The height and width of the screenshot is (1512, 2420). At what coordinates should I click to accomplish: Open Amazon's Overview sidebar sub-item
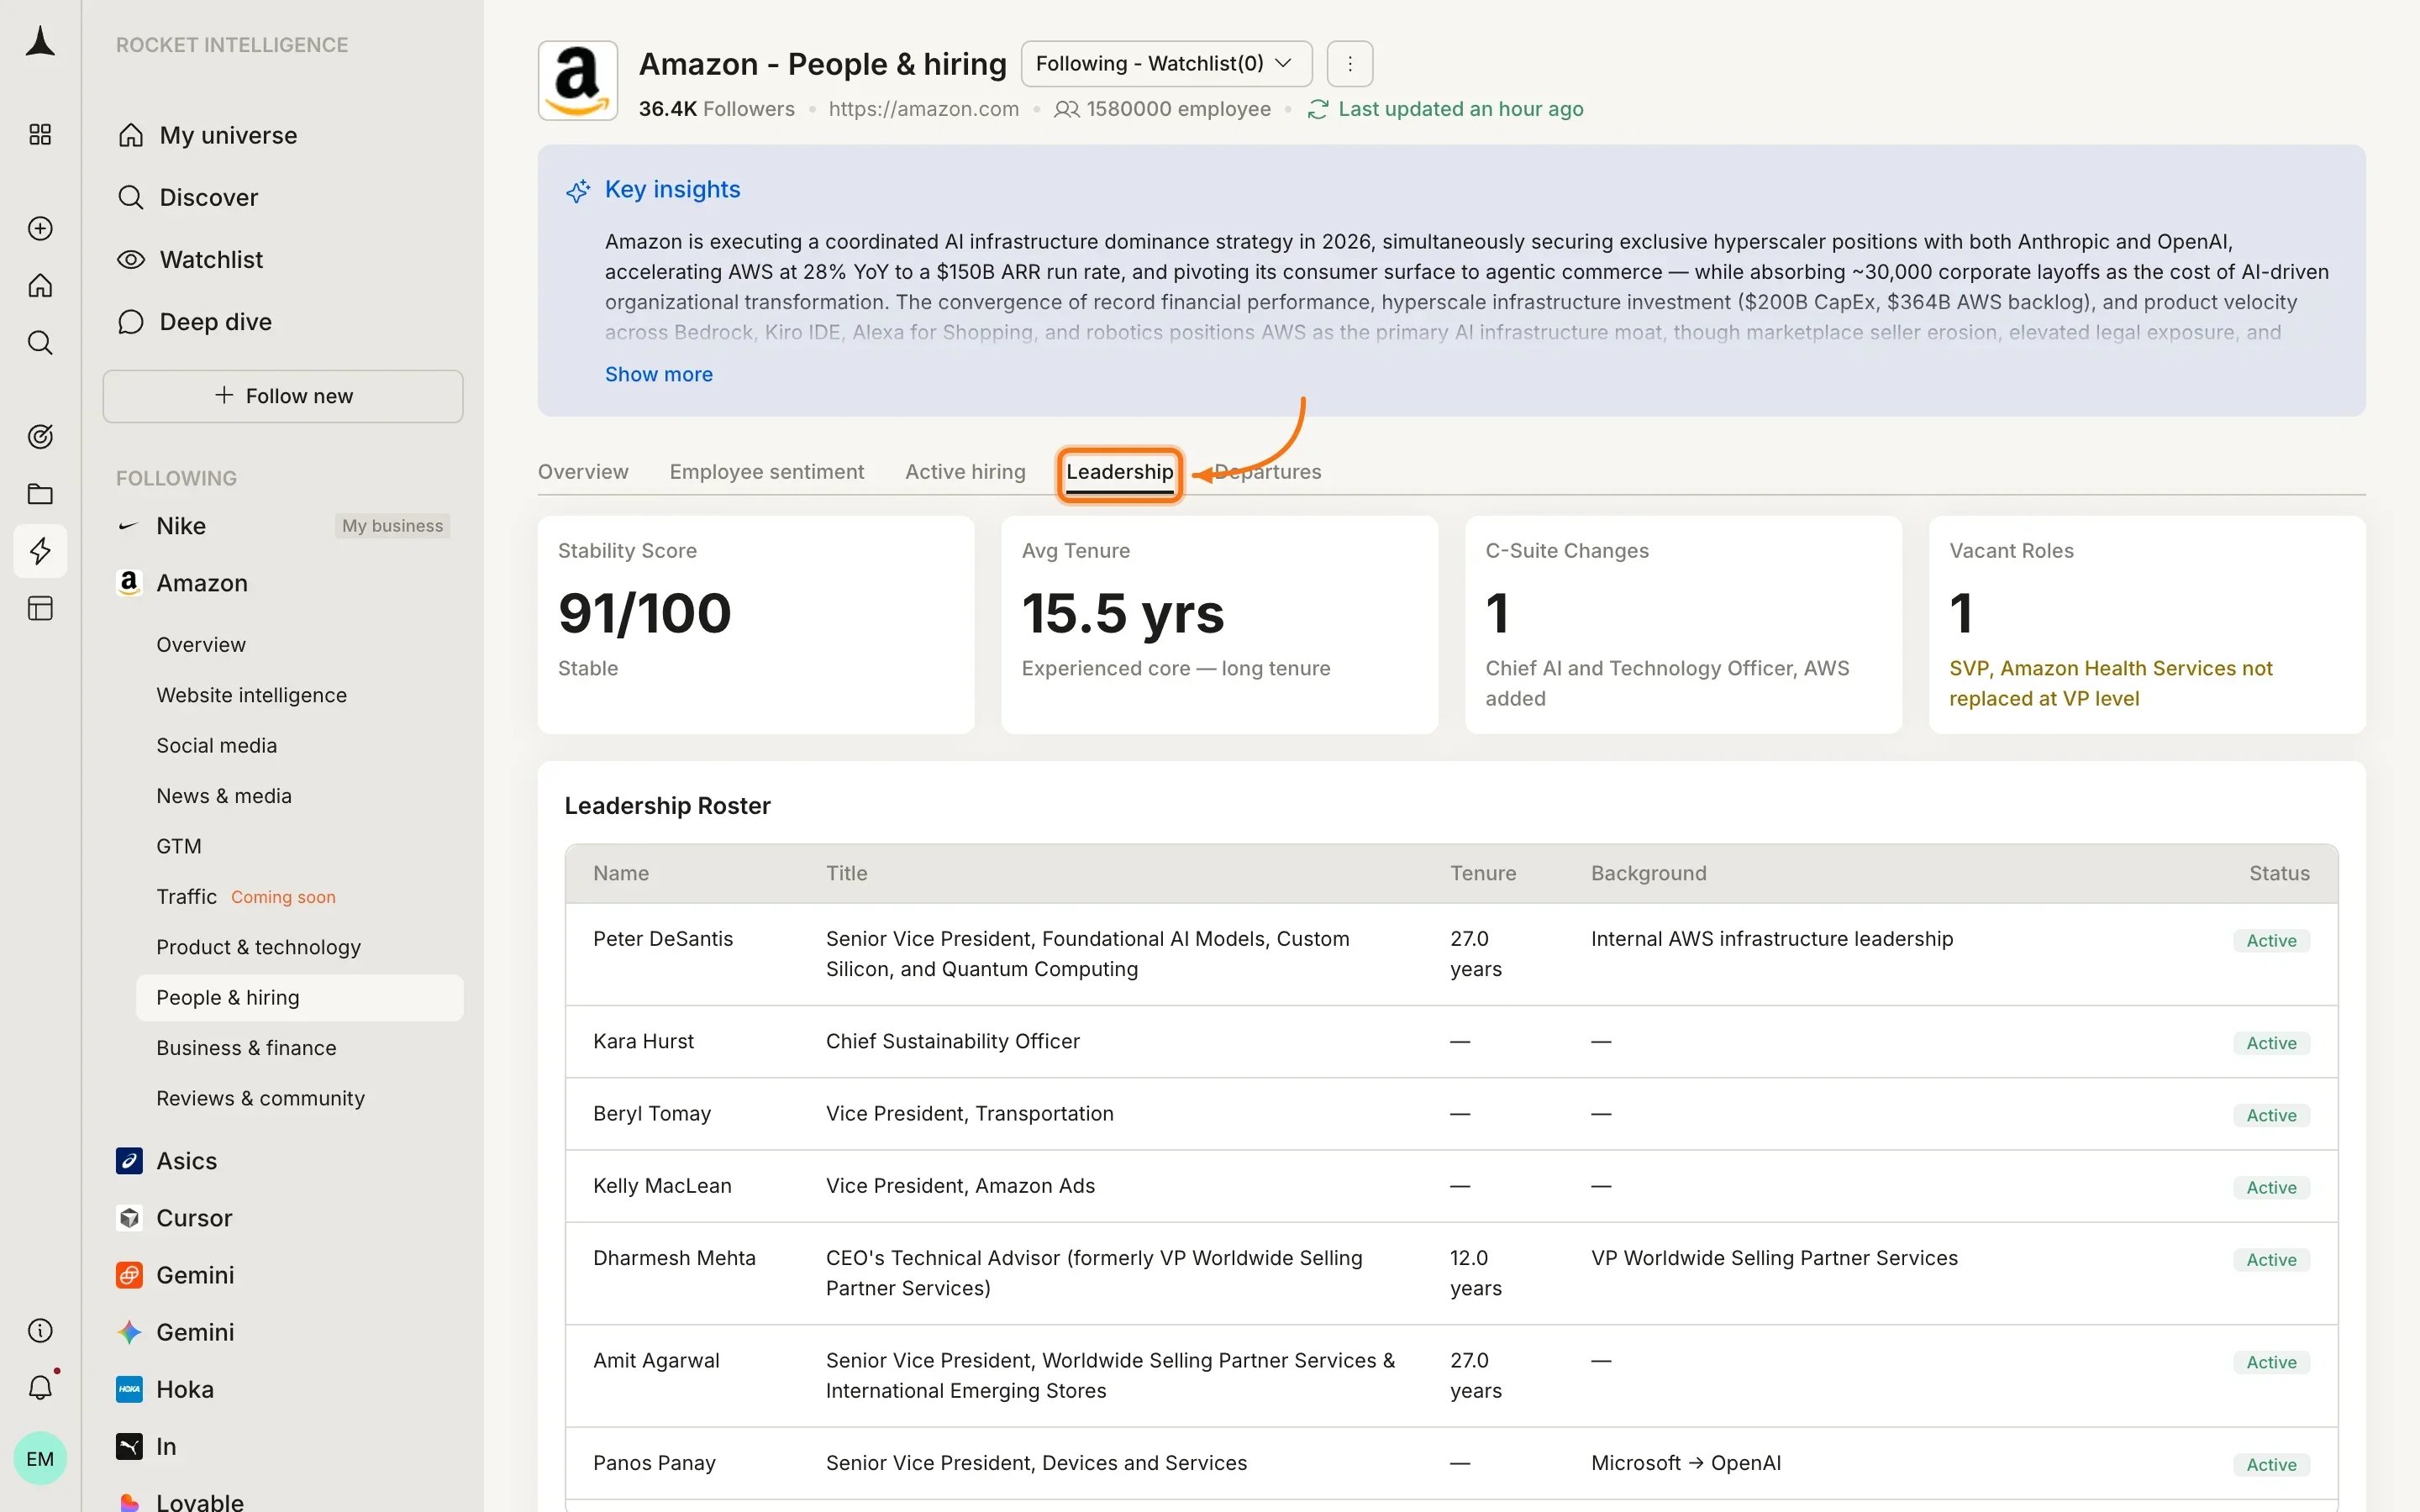200,645
